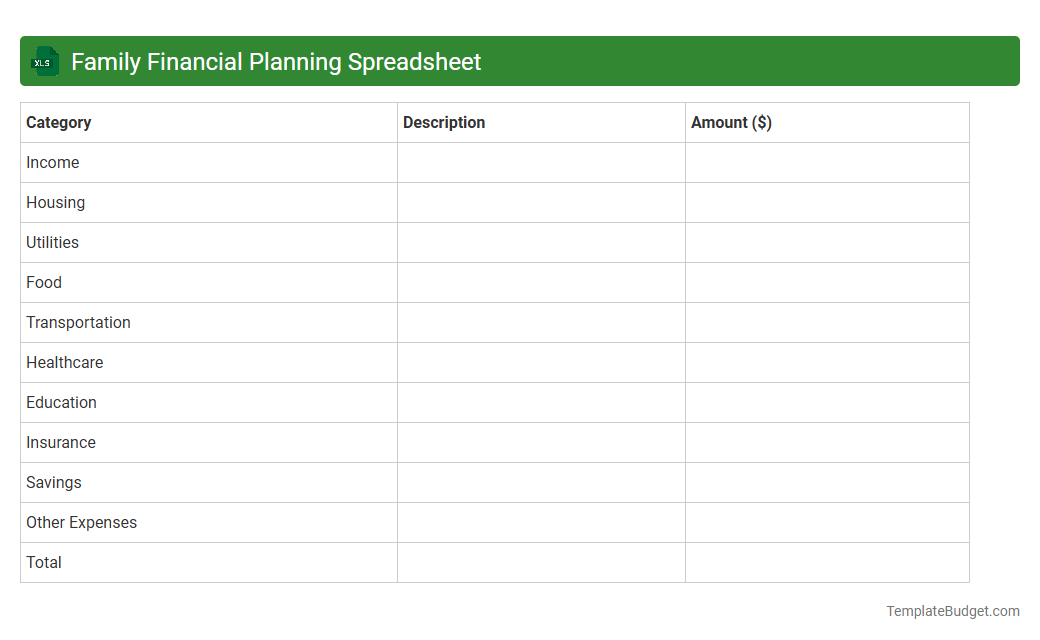Click the Category column header
This screenshot has width=1040, height=640.
59,122
